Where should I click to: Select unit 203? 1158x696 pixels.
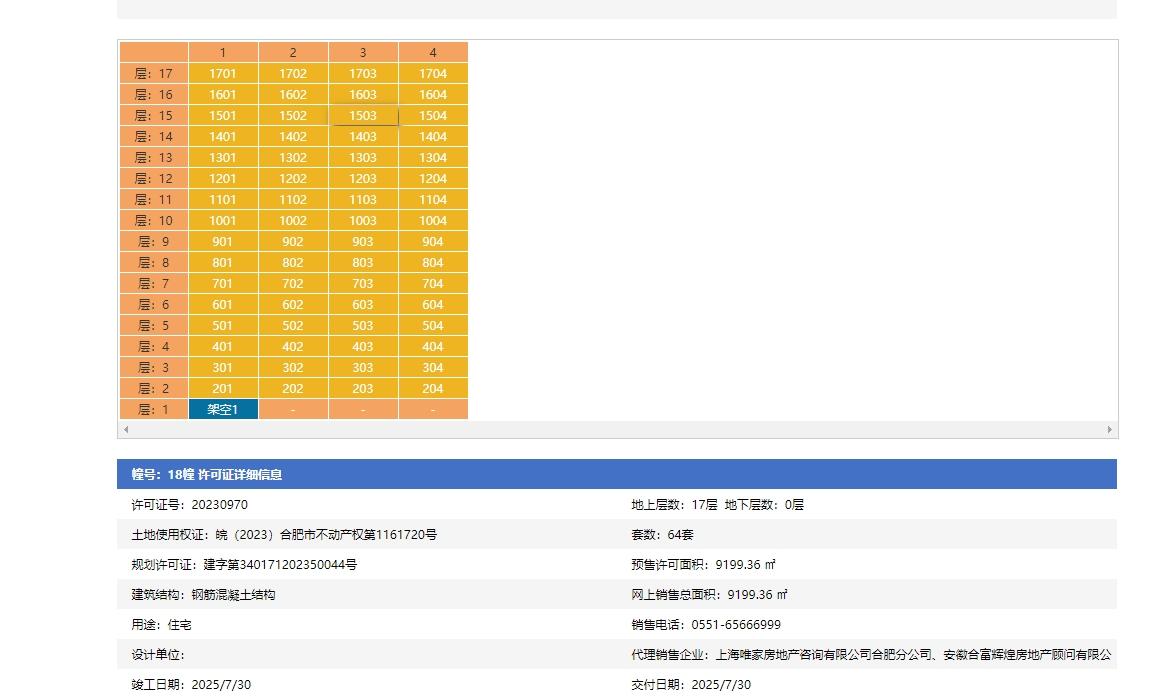coord(363,389)
